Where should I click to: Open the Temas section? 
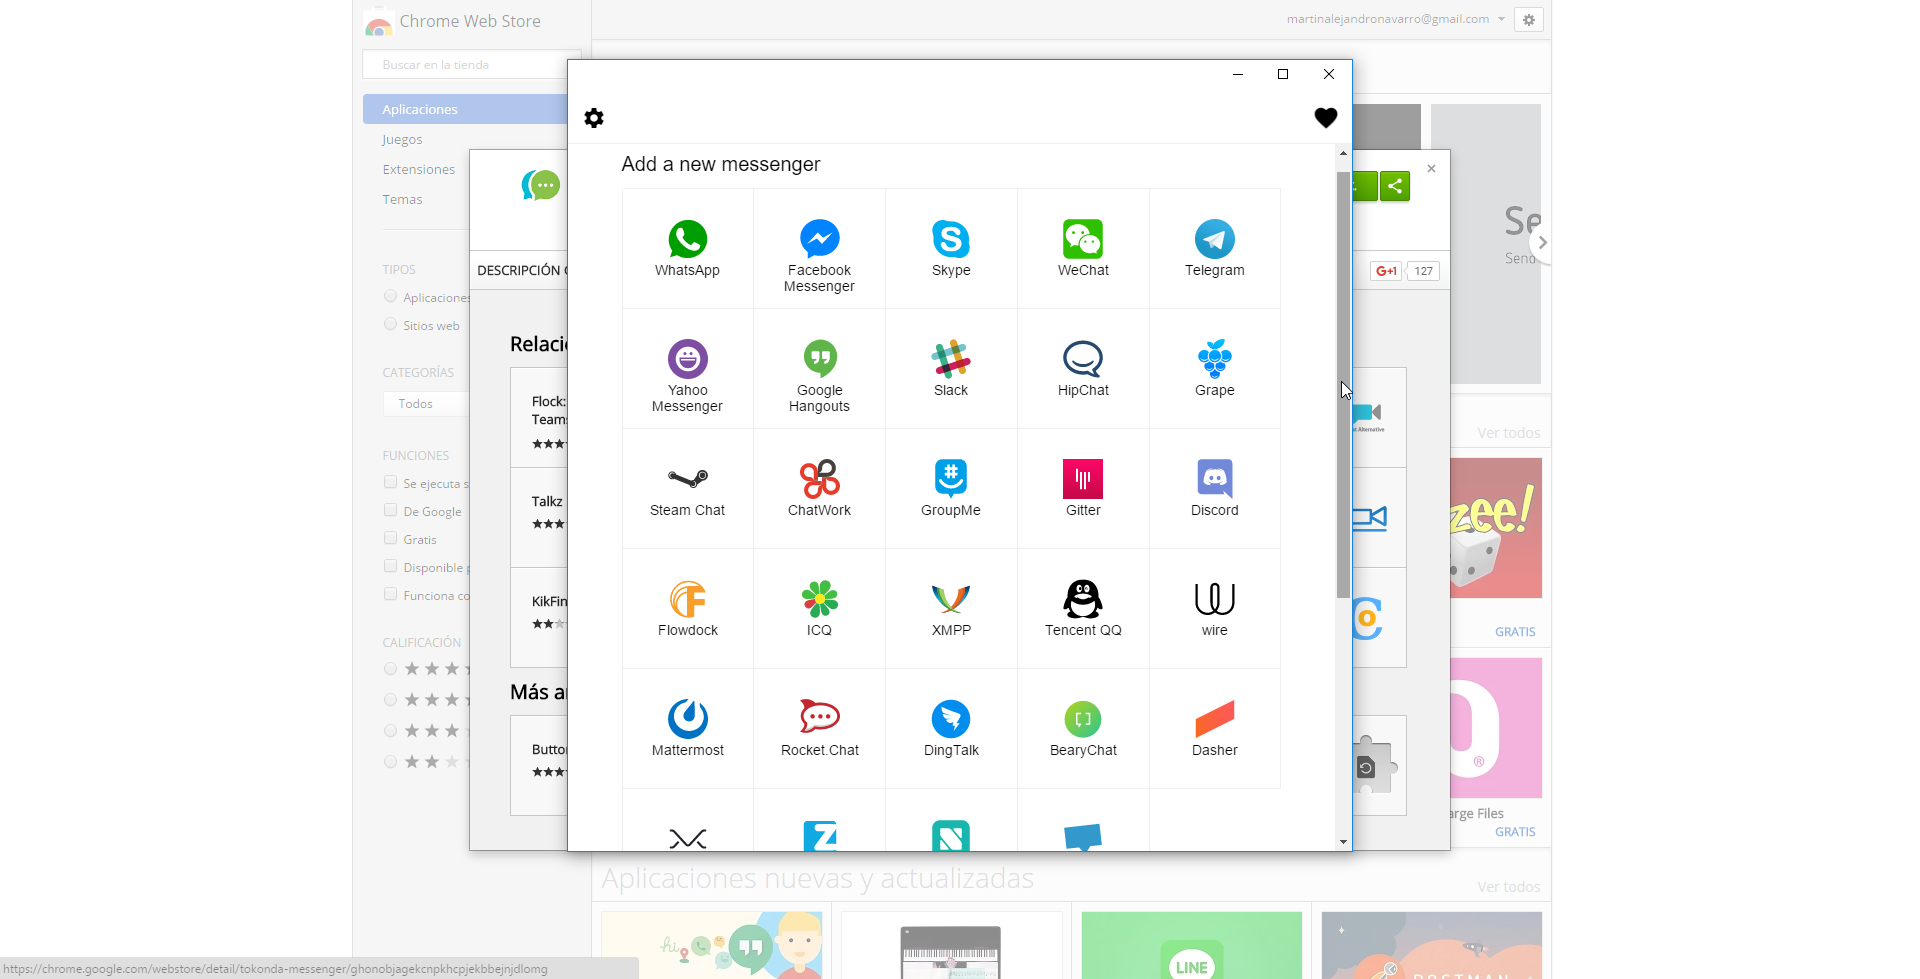[x=402, y=199]
